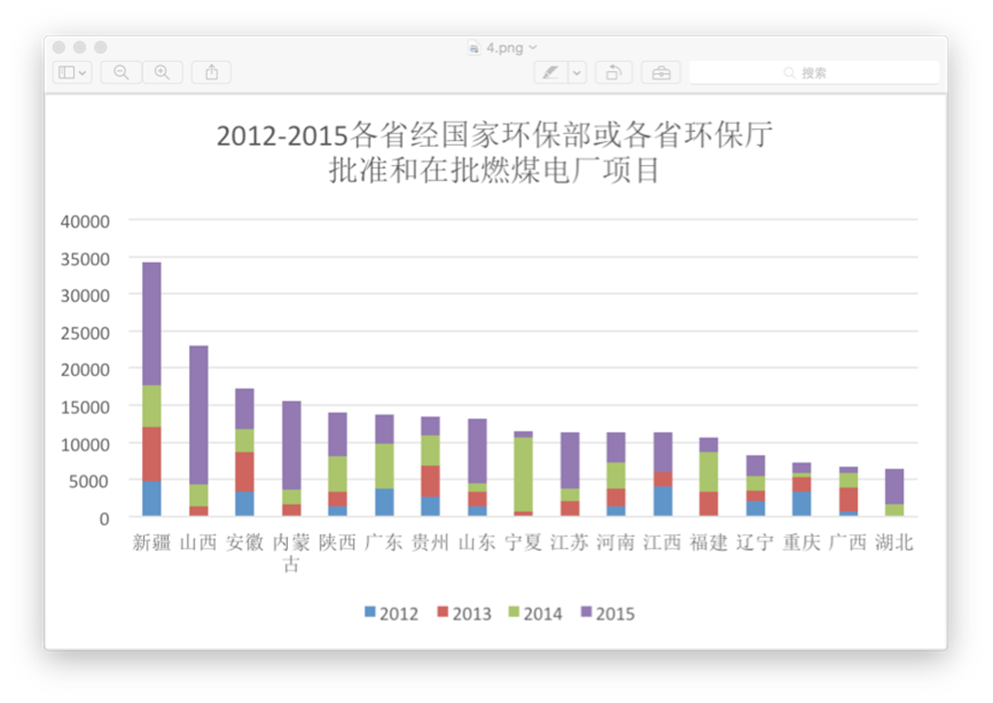Screen dimensions: 993x703
Task: Rotate the image with the rotate button
Action: pos(613,73)
